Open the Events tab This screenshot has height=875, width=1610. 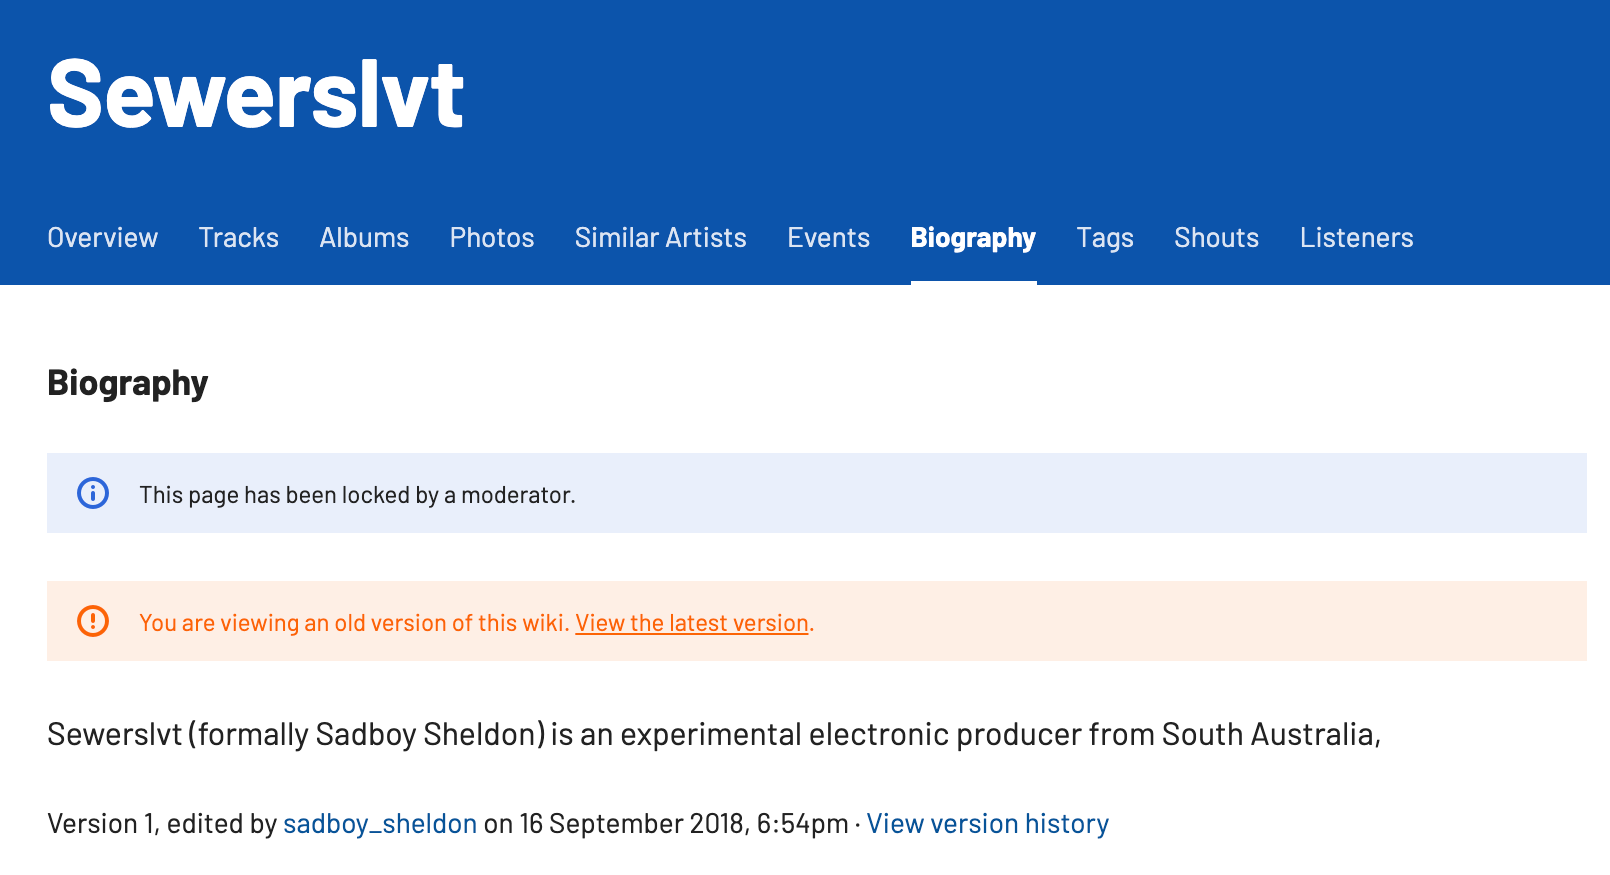coord(829,238)
